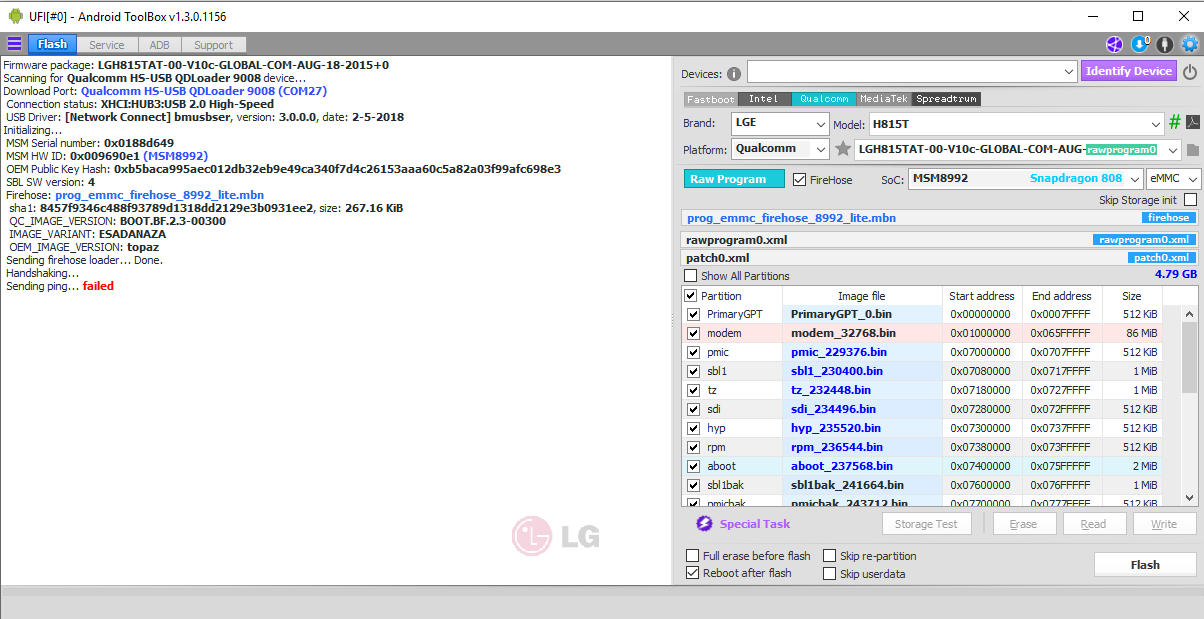Expand the Devices dropdown
The height and width of the screenshot is (619, 1204).
tap(1068, 72)
